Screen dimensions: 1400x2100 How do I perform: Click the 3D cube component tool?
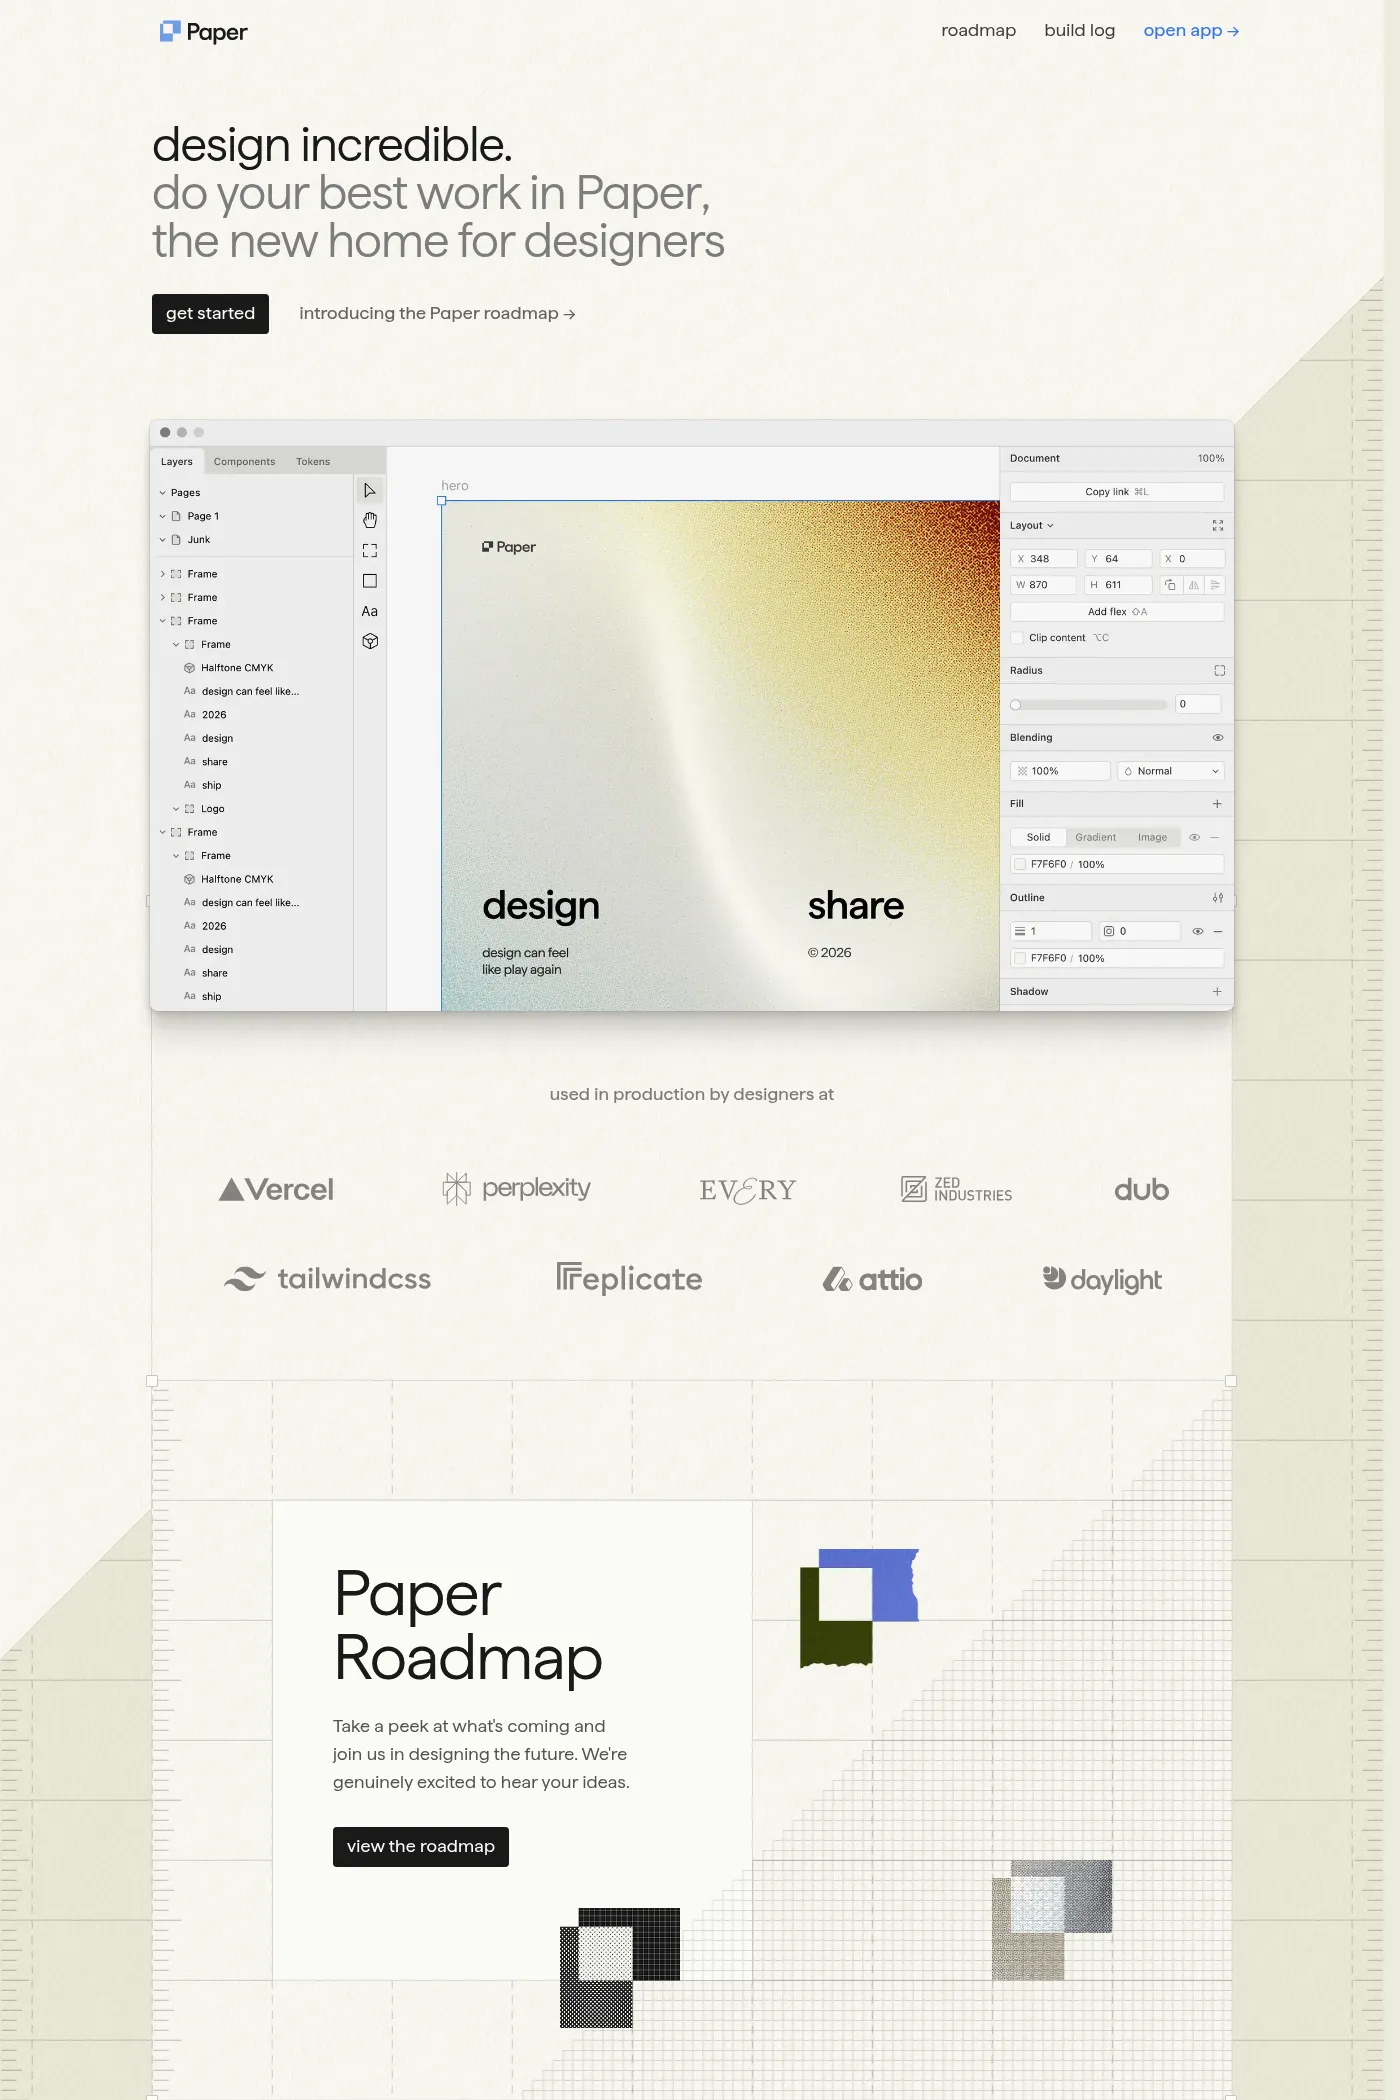click(x=369, y=642)
